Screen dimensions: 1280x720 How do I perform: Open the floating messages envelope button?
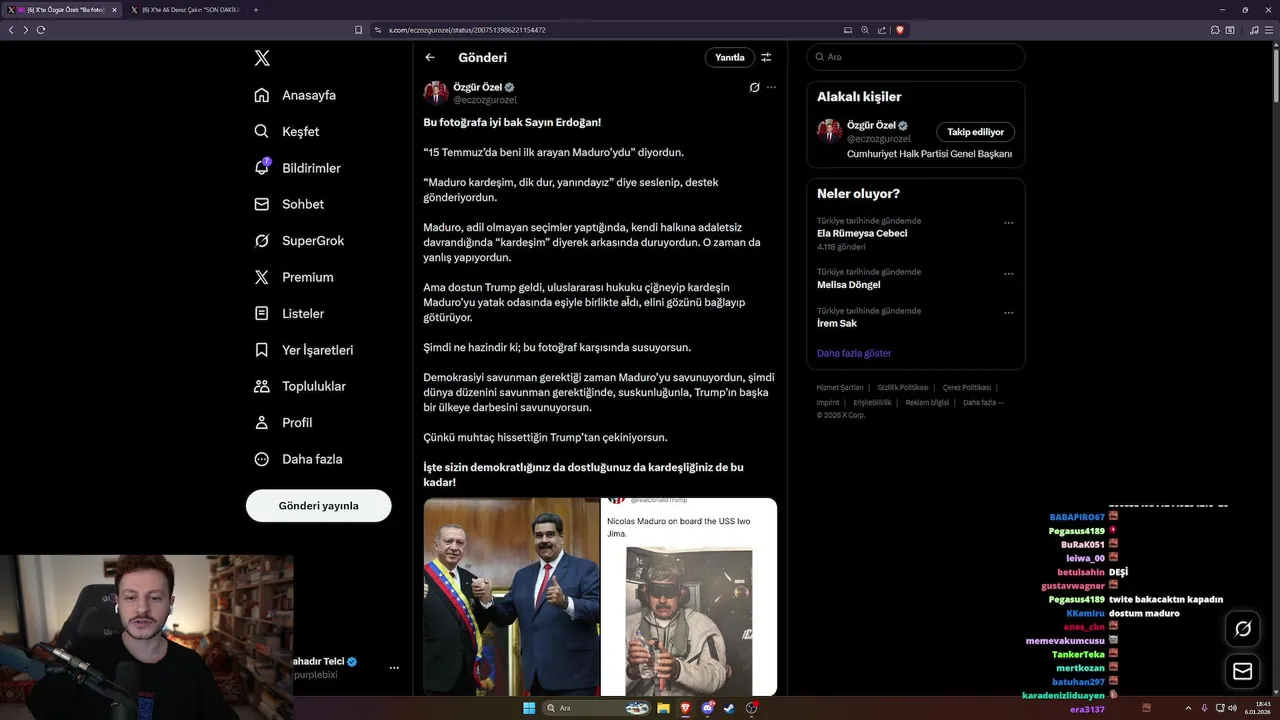tap(1243, 672)
